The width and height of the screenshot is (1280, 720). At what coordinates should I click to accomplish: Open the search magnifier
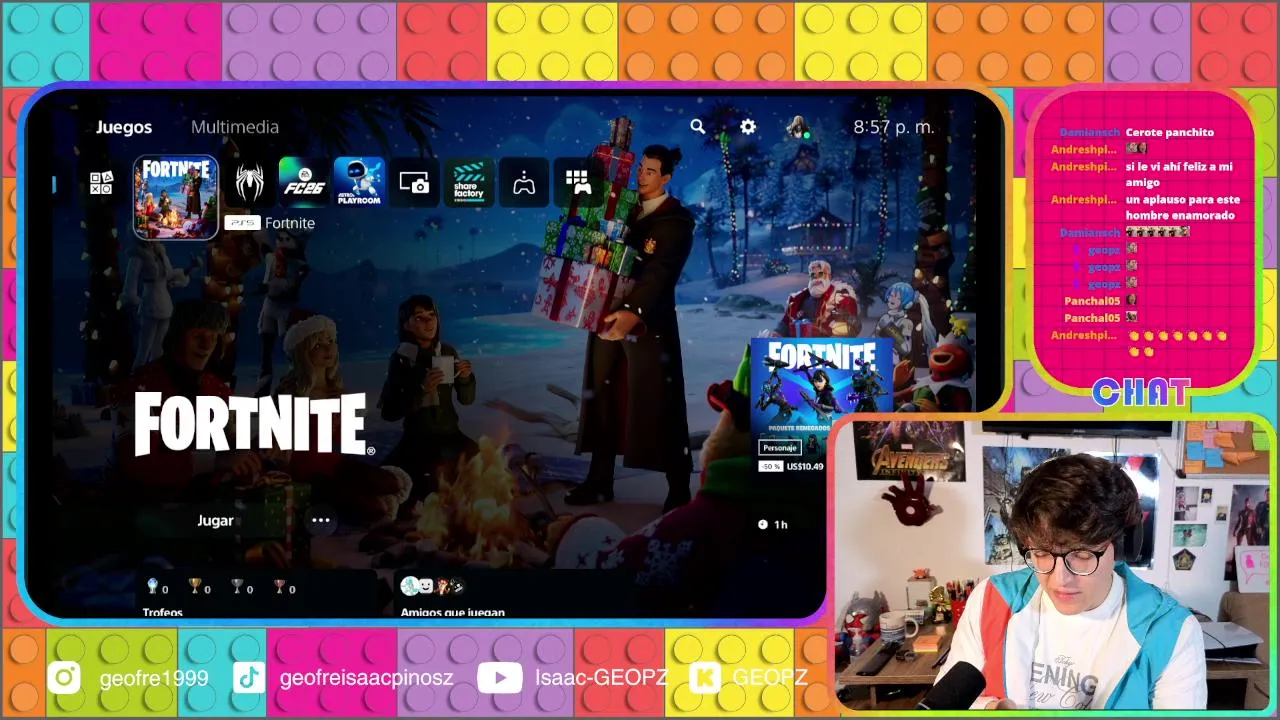pyautogui.click(x=698, y=127)
